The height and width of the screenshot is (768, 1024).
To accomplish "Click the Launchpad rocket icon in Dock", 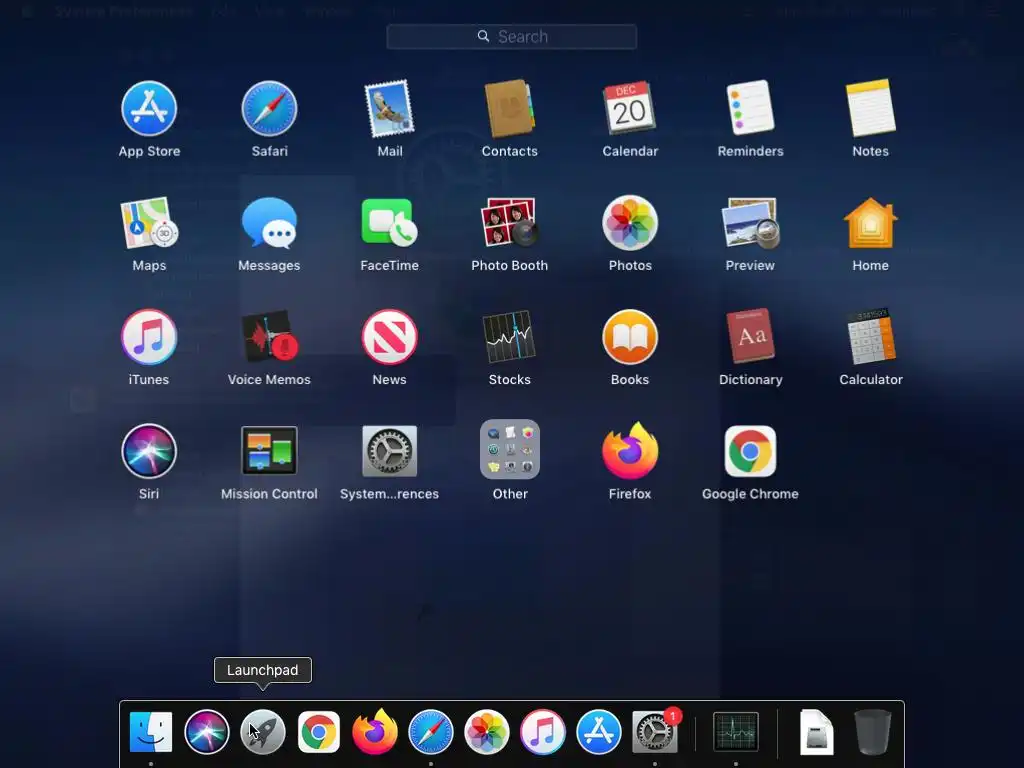I will [263, 732].
